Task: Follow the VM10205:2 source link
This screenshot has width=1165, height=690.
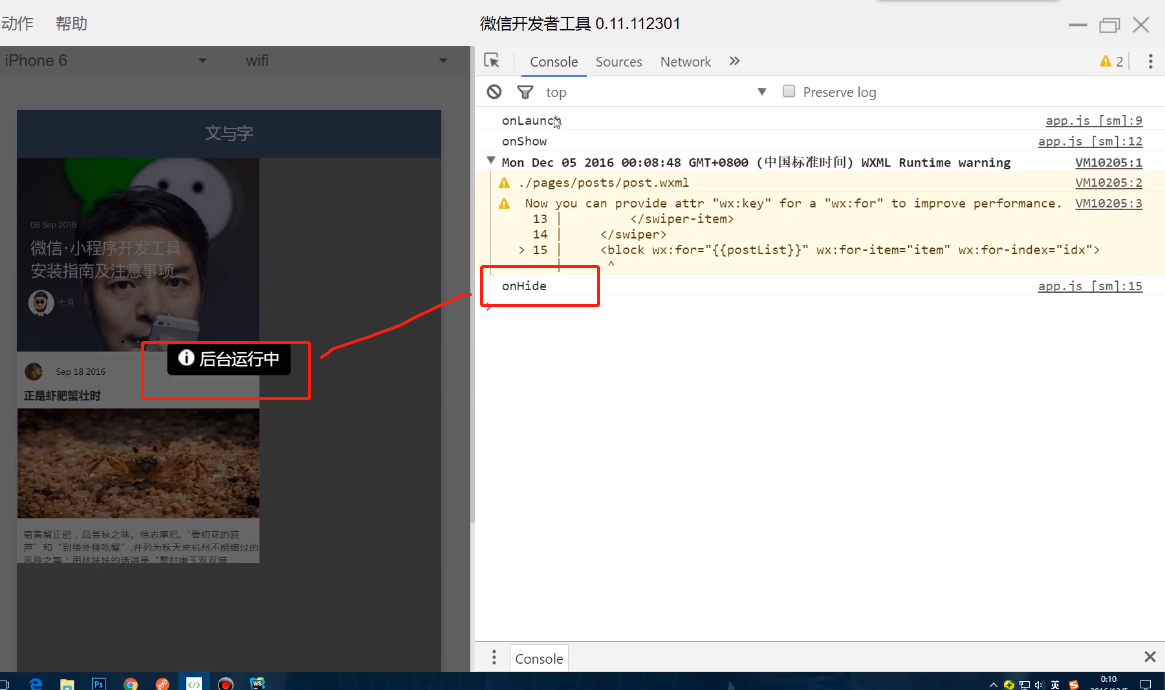Action: [x=1109, y=183]
